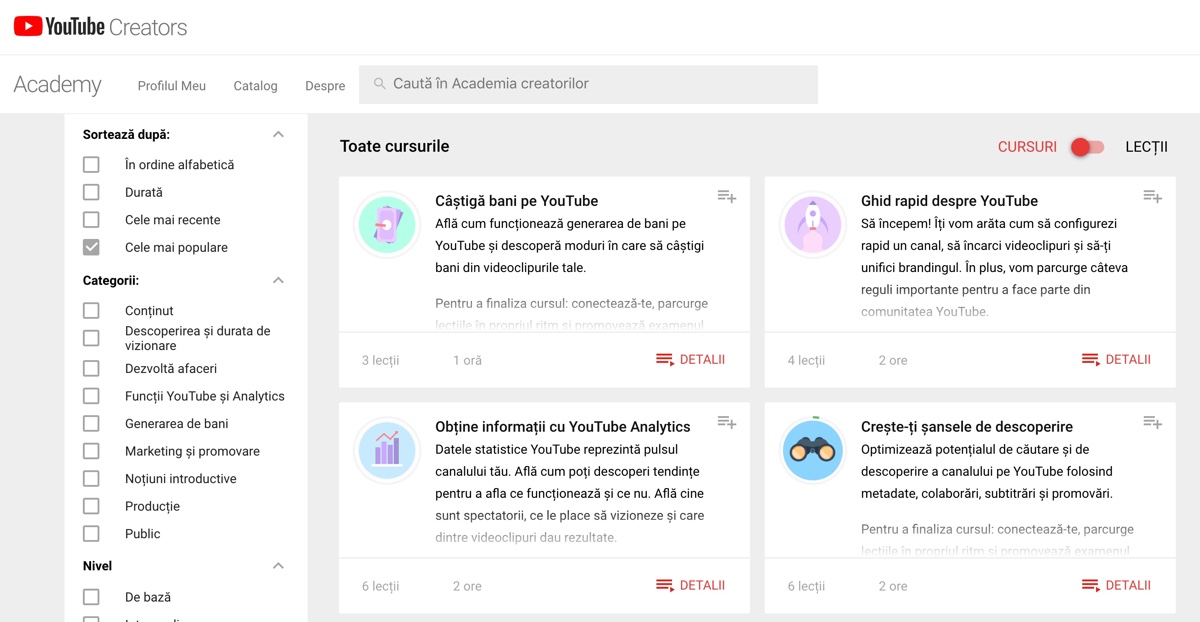Open the Catalog menu item
1200x622 pixels.
(255, 86)
